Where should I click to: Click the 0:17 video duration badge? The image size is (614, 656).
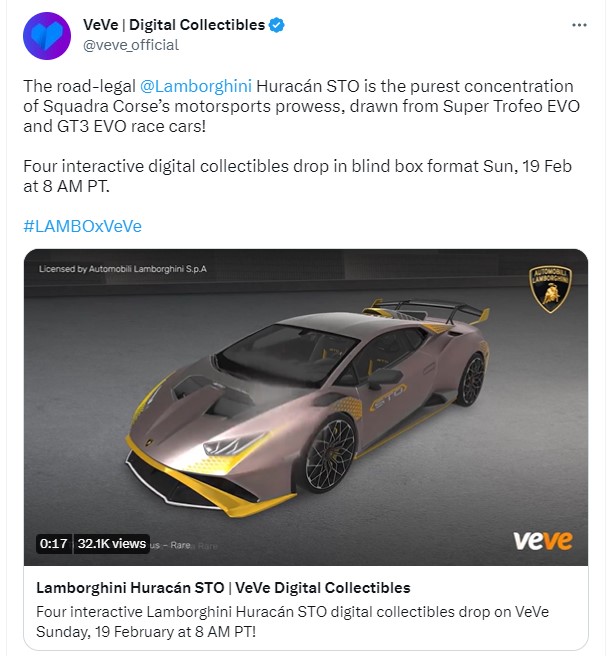pyautogui.click(x=54, y=543)
